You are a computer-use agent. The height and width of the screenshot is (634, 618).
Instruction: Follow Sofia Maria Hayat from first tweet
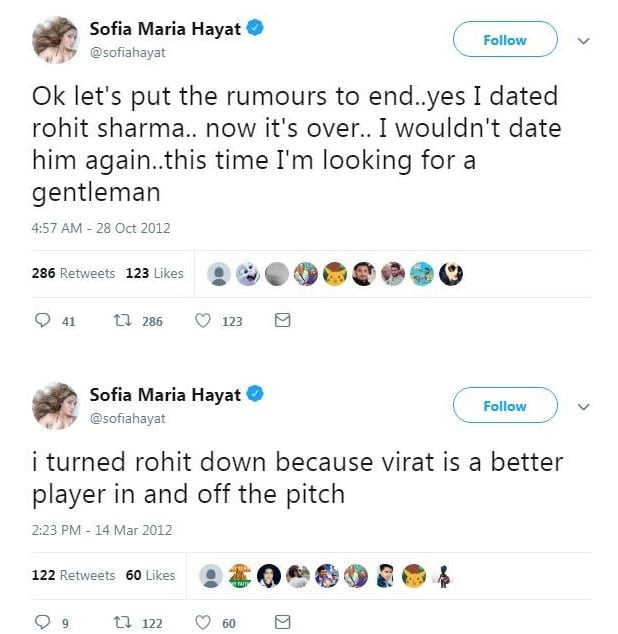(x=504, y=40)
